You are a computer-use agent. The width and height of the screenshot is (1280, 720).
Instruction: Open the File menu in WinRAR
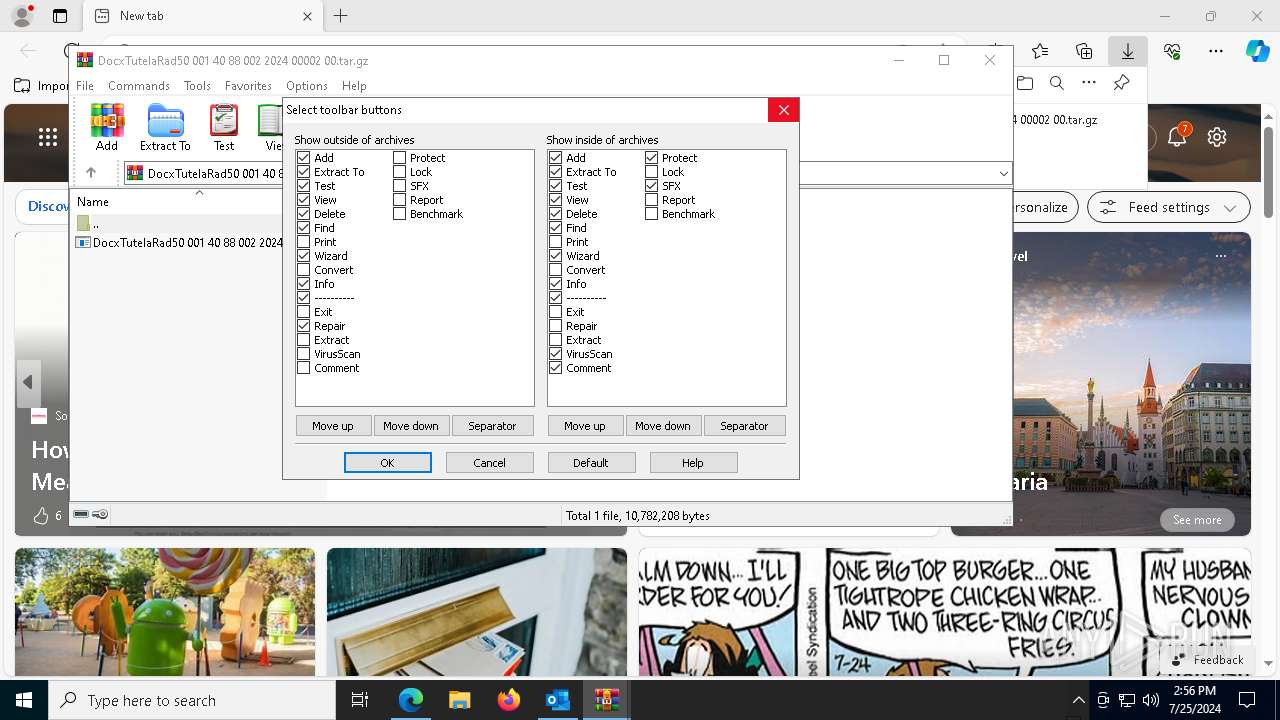point(85,86)
